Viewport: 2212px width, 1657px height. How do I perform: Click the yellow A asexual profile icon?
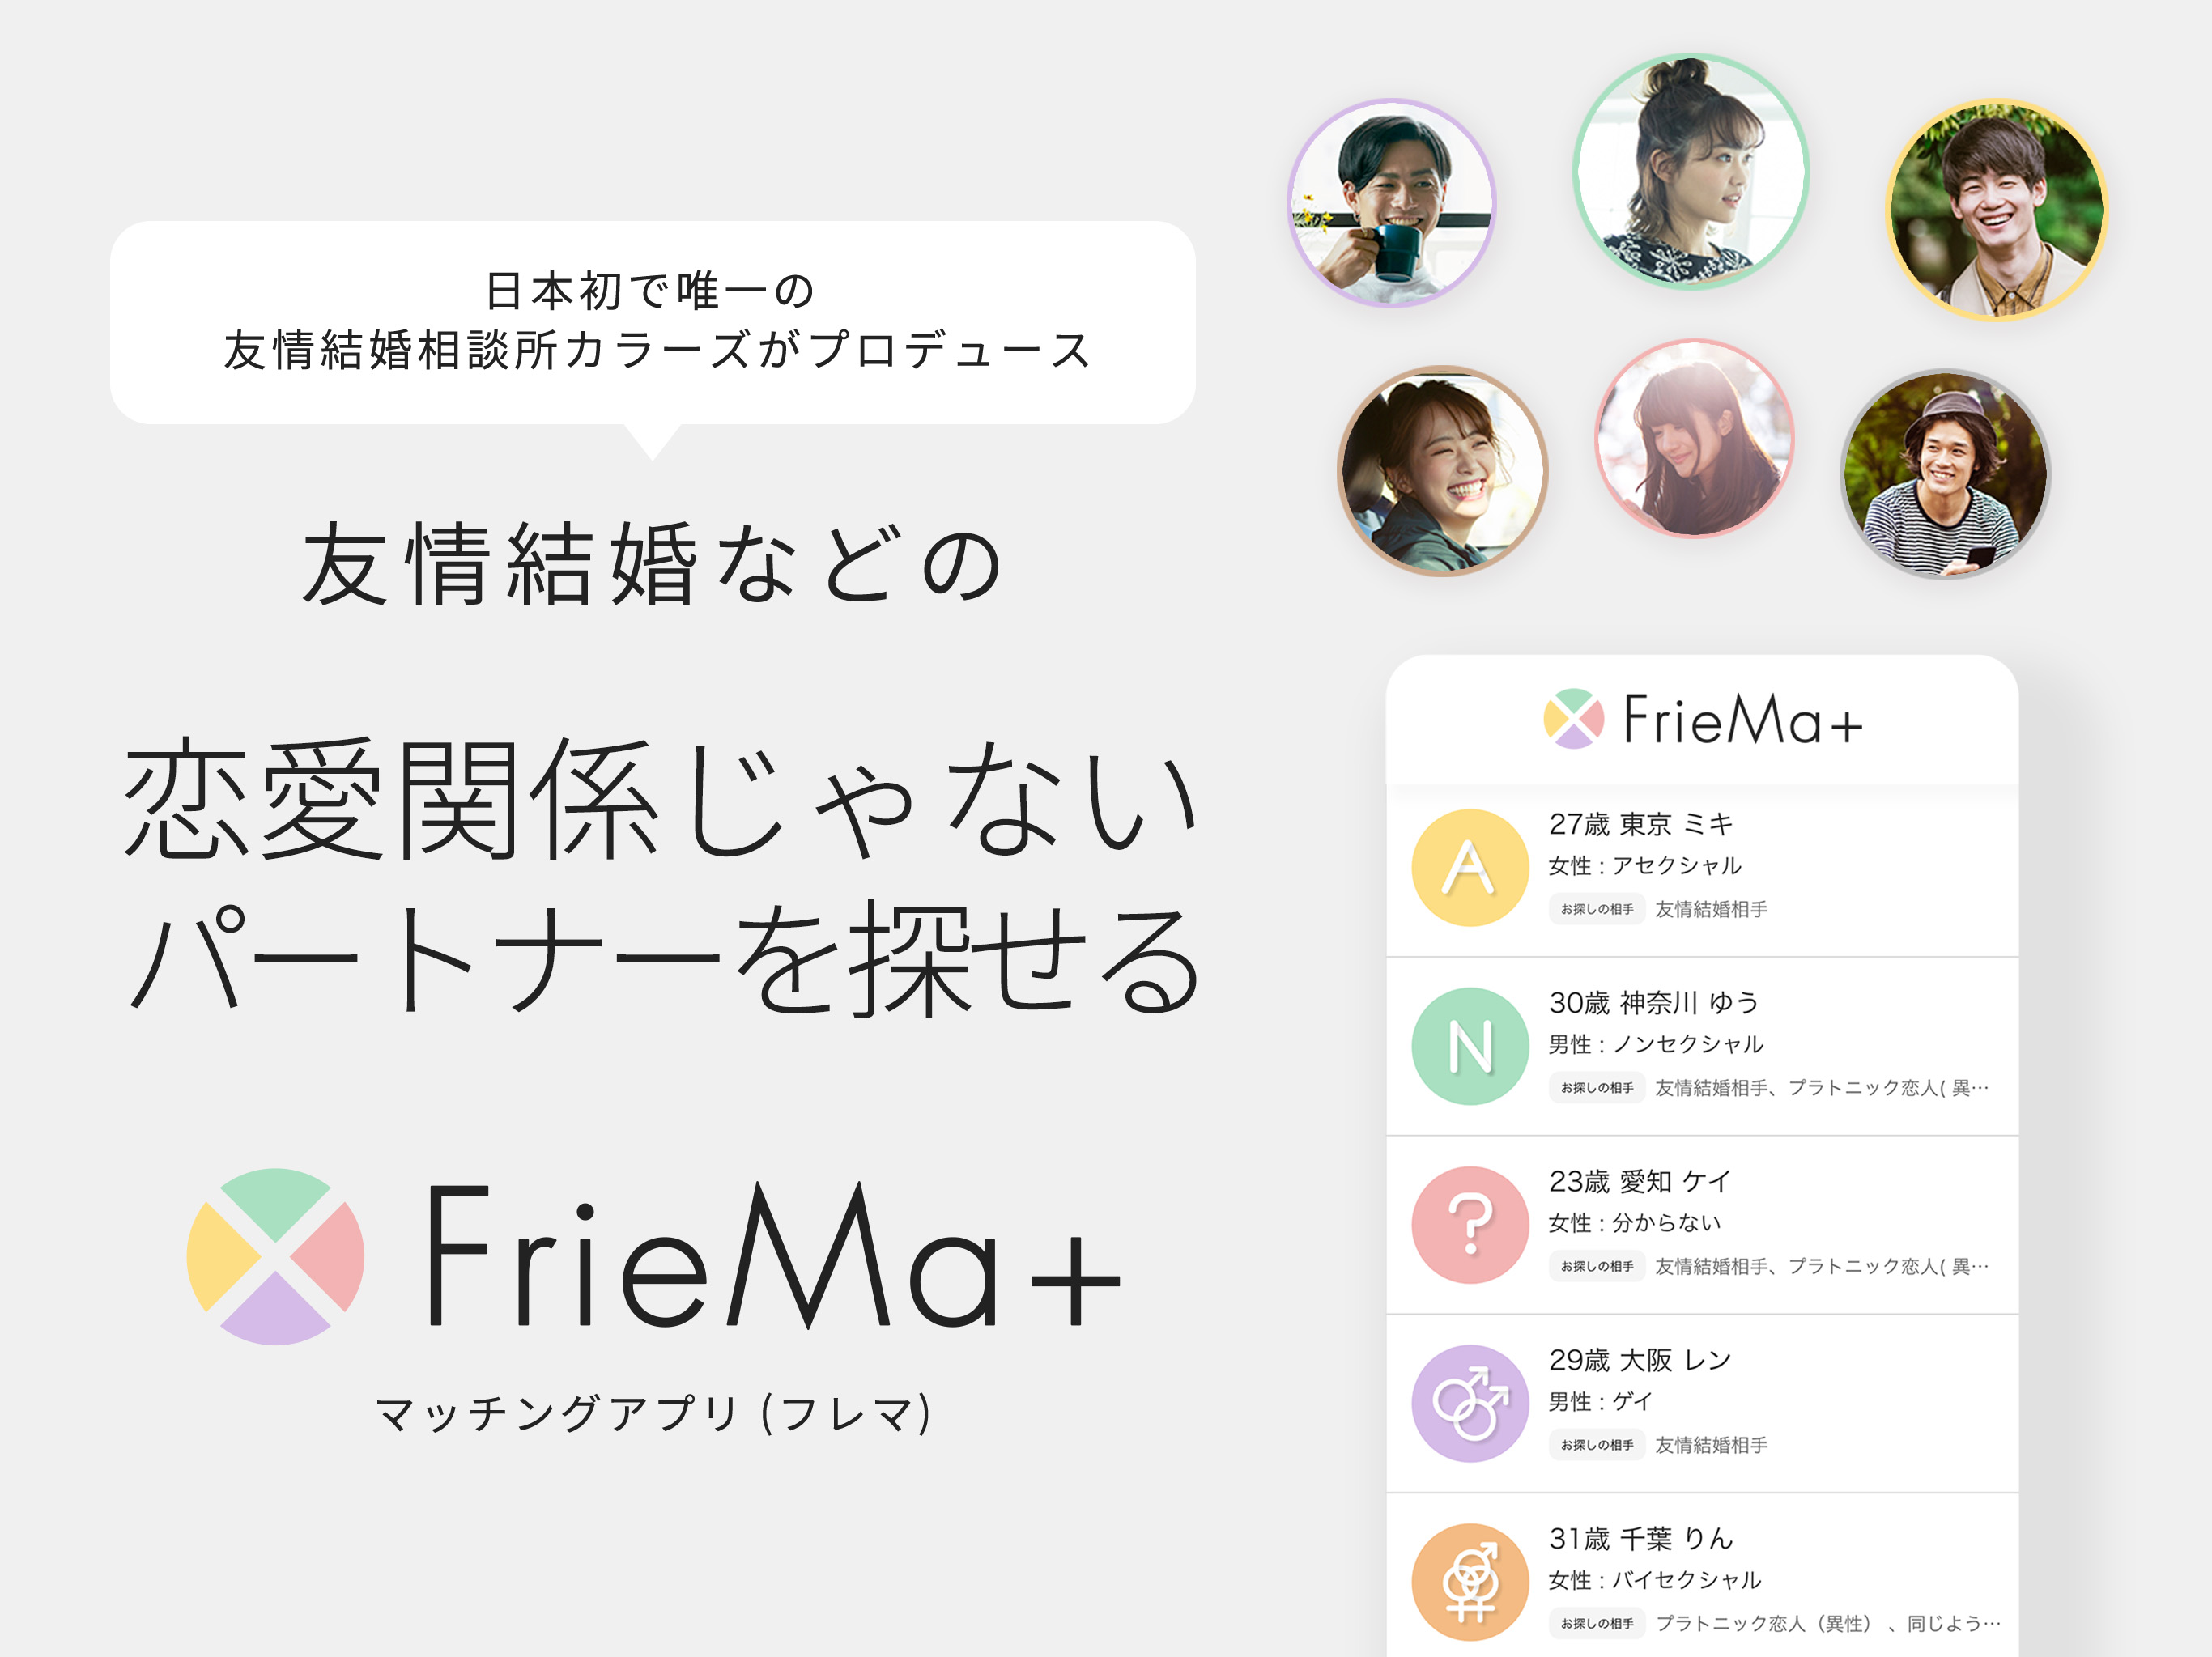tap(1469, 867)
